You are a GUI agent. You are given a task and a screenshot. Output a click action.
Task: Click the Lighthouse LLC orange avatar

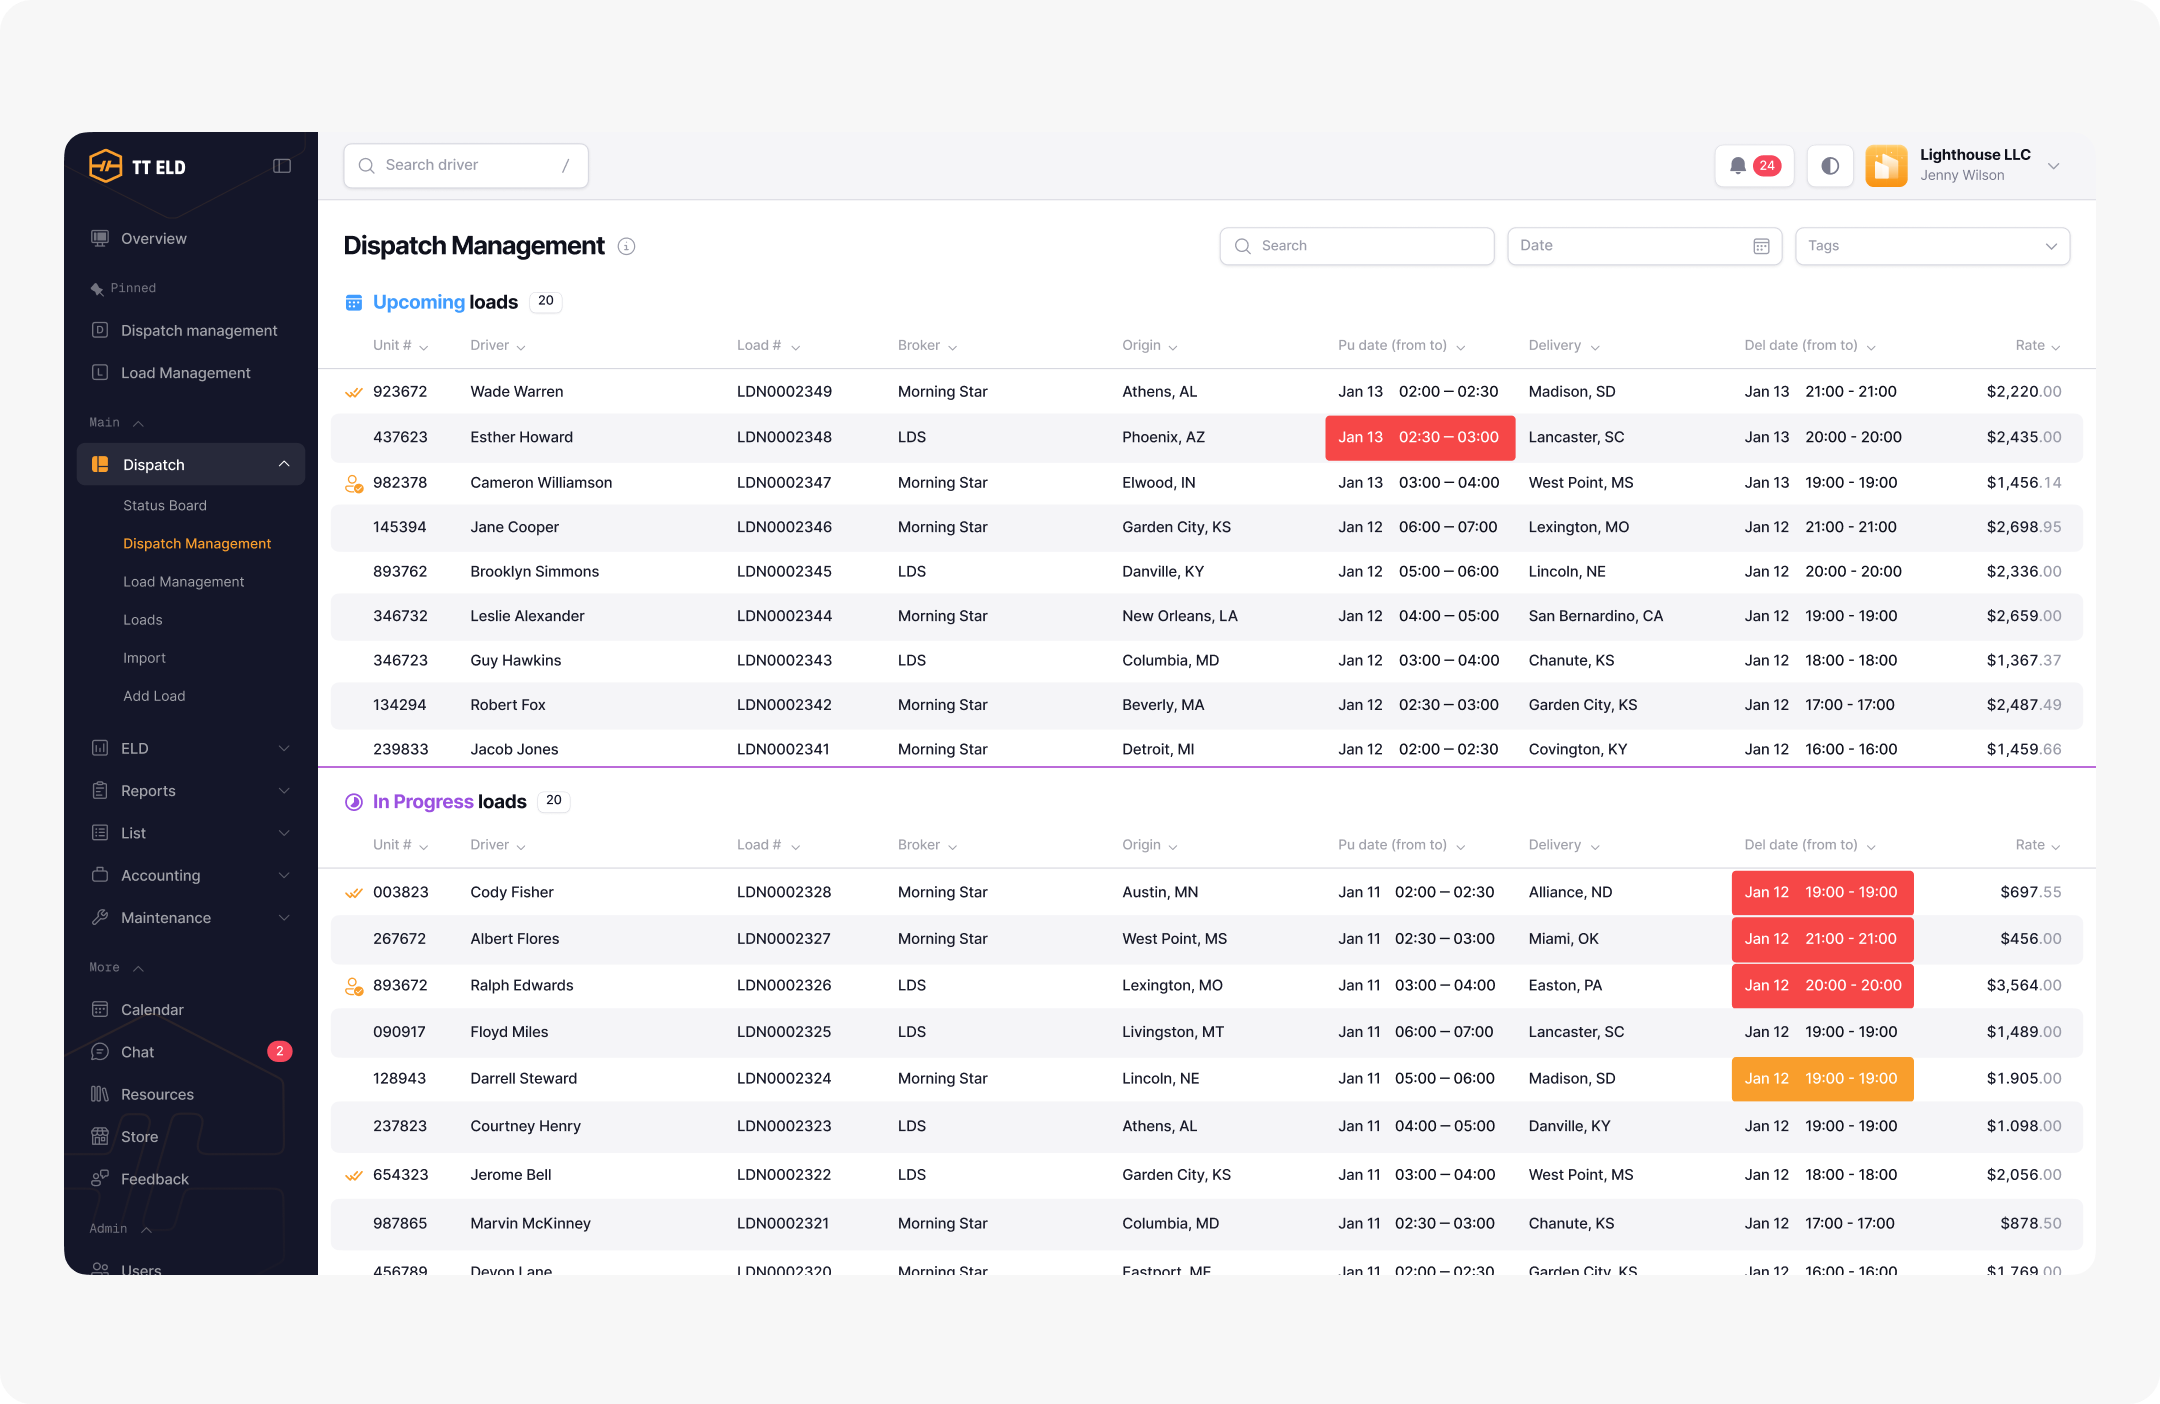click(1886, 166)
